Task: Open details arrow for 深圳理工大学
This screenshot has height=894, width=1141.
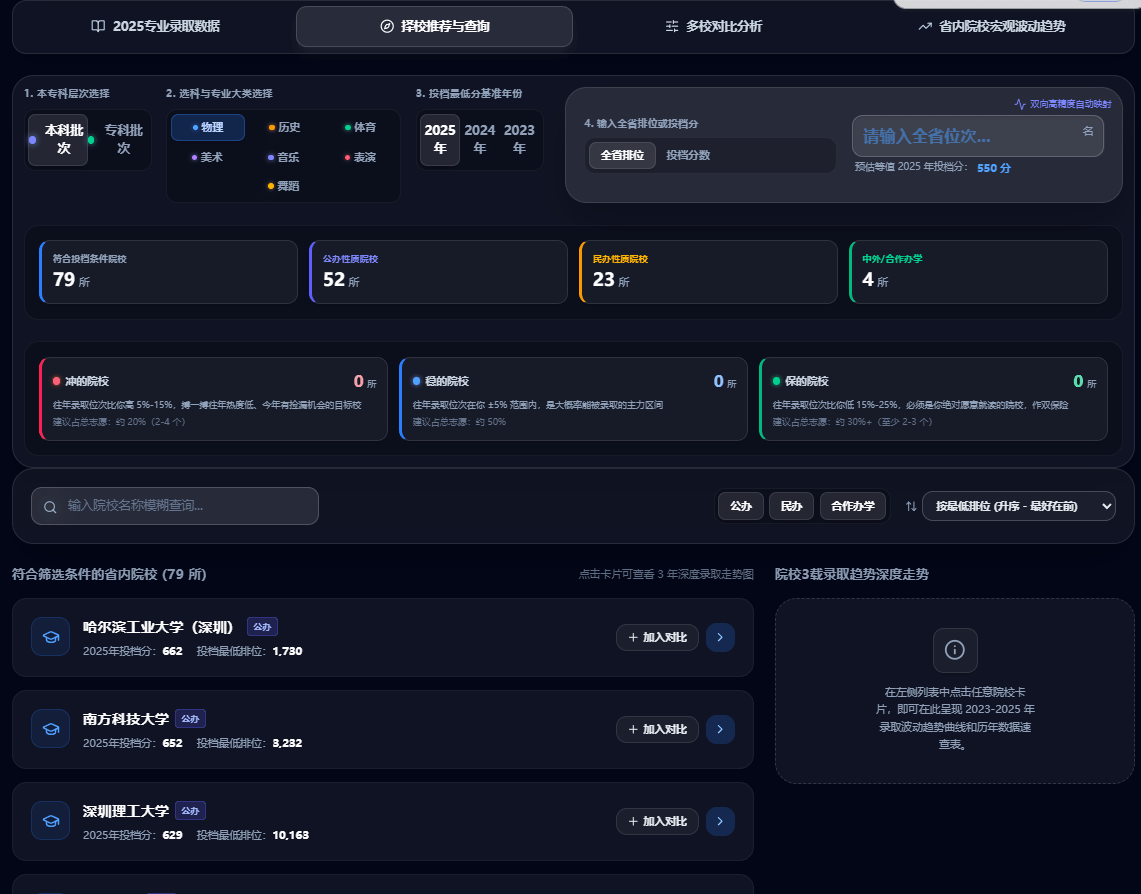Action: (720, 821)
